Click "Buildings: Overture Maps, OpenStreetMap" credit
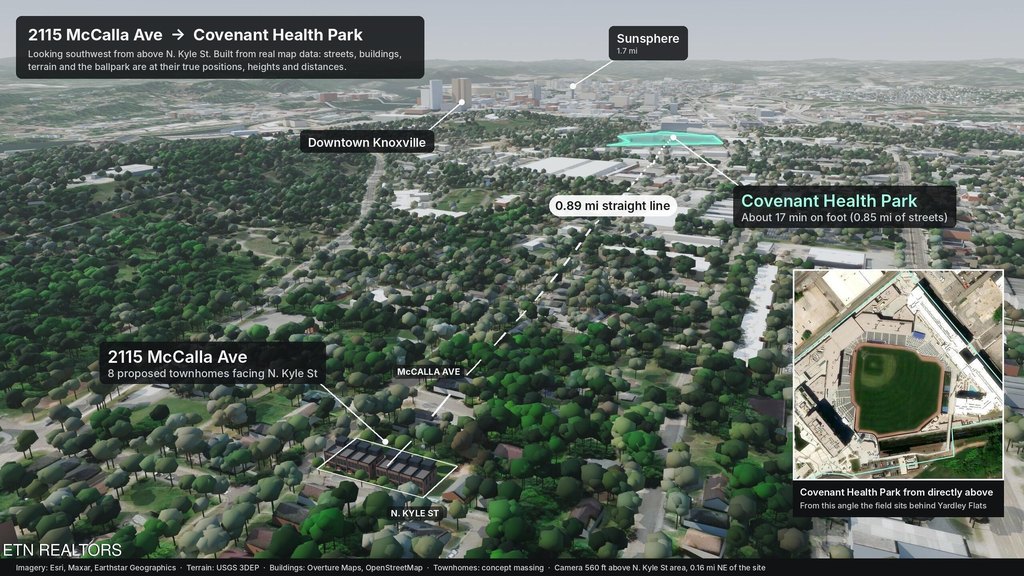This screenshot has width=1024, height=576. pos(345,568)
